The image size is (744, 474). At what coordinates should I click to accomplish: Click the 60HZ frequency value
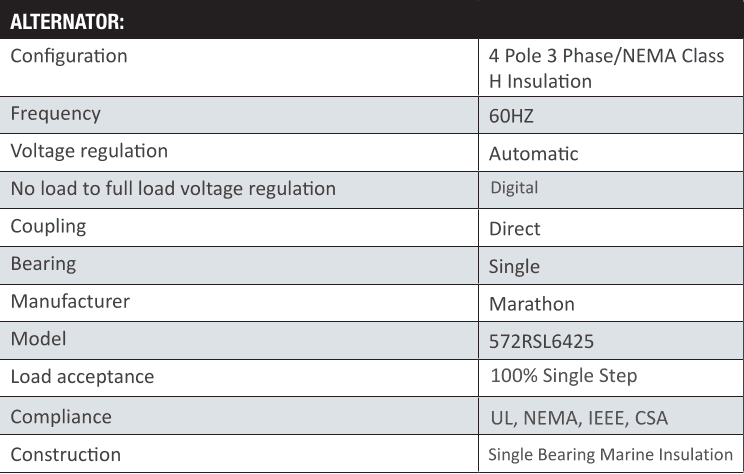[x=511, y=116]
